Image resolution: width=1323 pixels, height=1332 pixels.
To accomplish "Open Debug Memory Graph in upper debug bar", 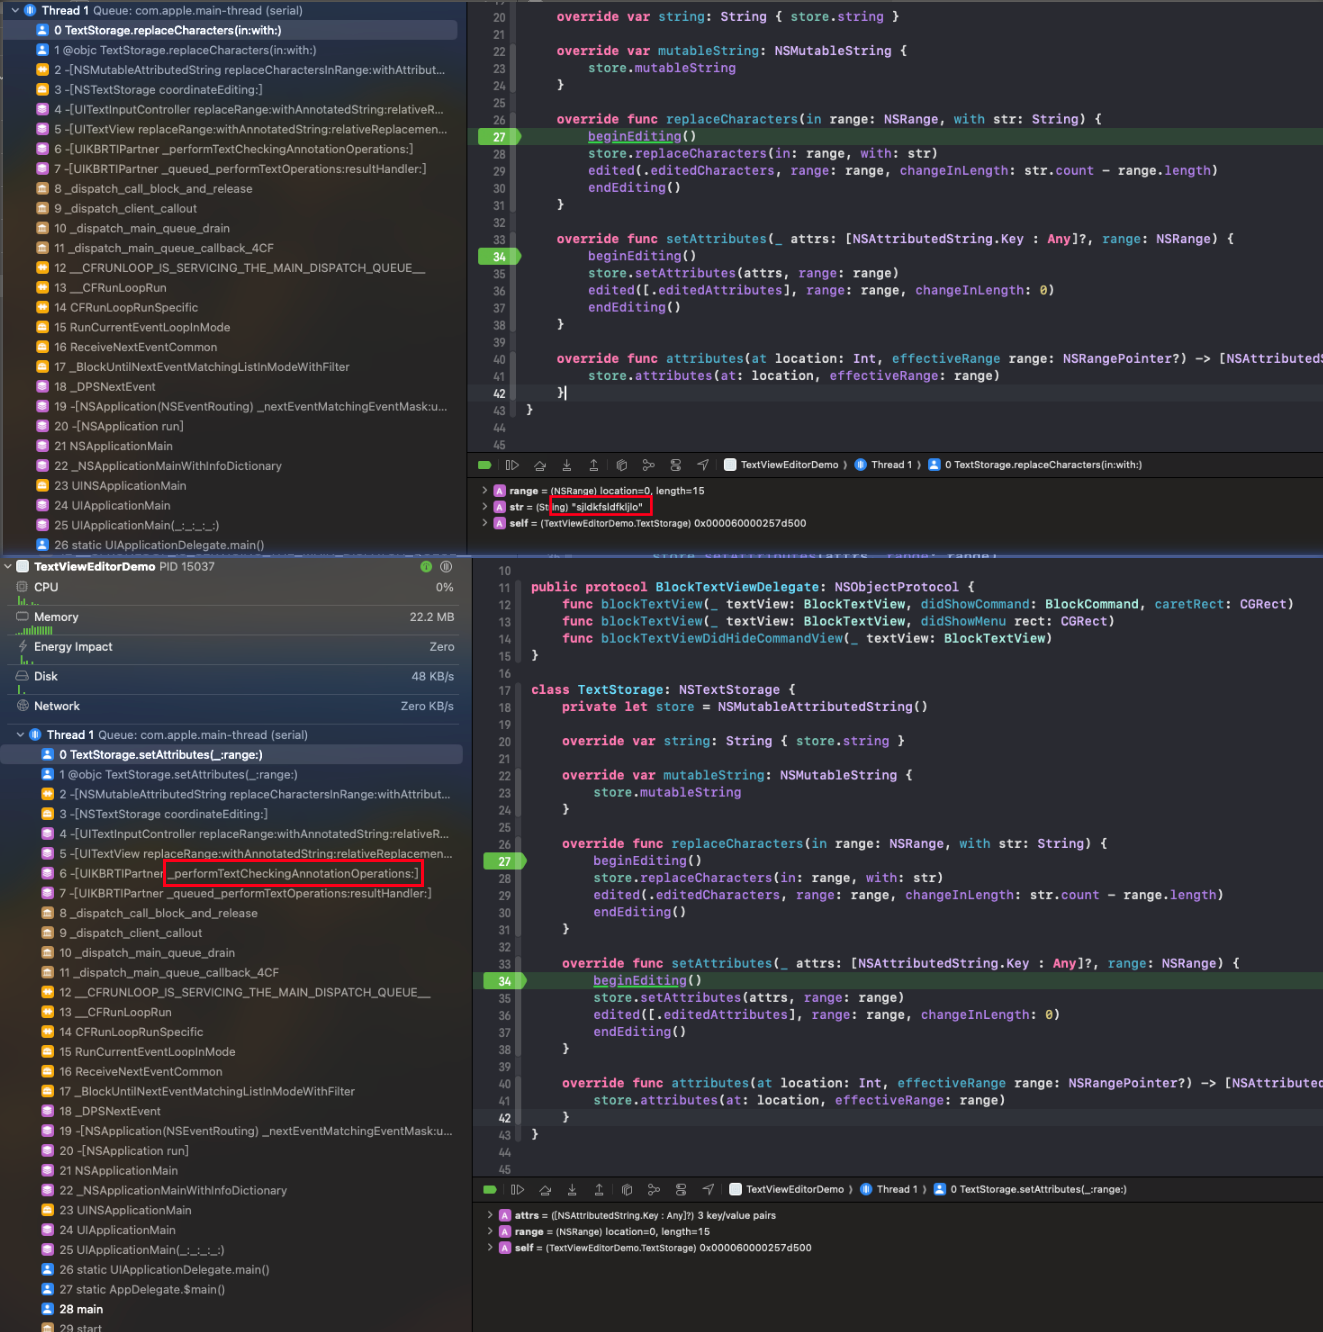I will point(648,465).
